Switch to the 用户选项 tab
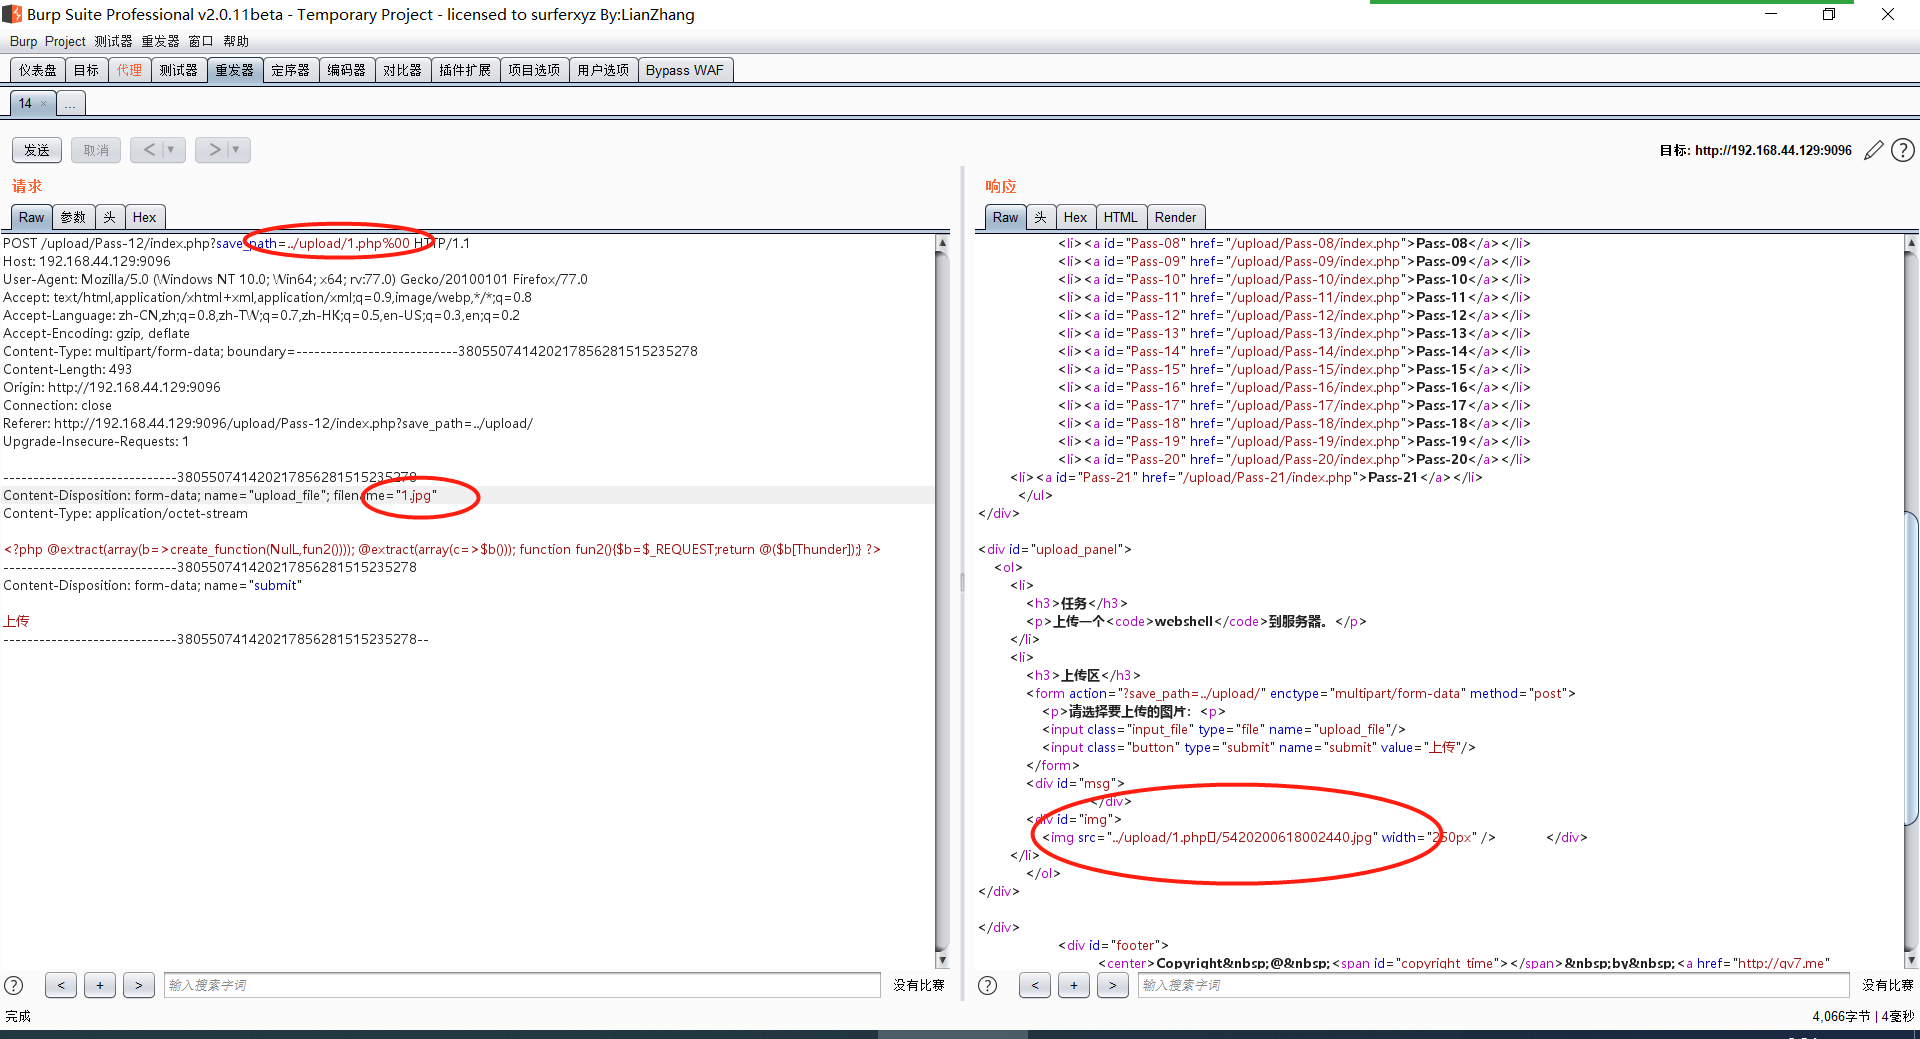This screenshot has height=1039, width=1920. (603, 70)
